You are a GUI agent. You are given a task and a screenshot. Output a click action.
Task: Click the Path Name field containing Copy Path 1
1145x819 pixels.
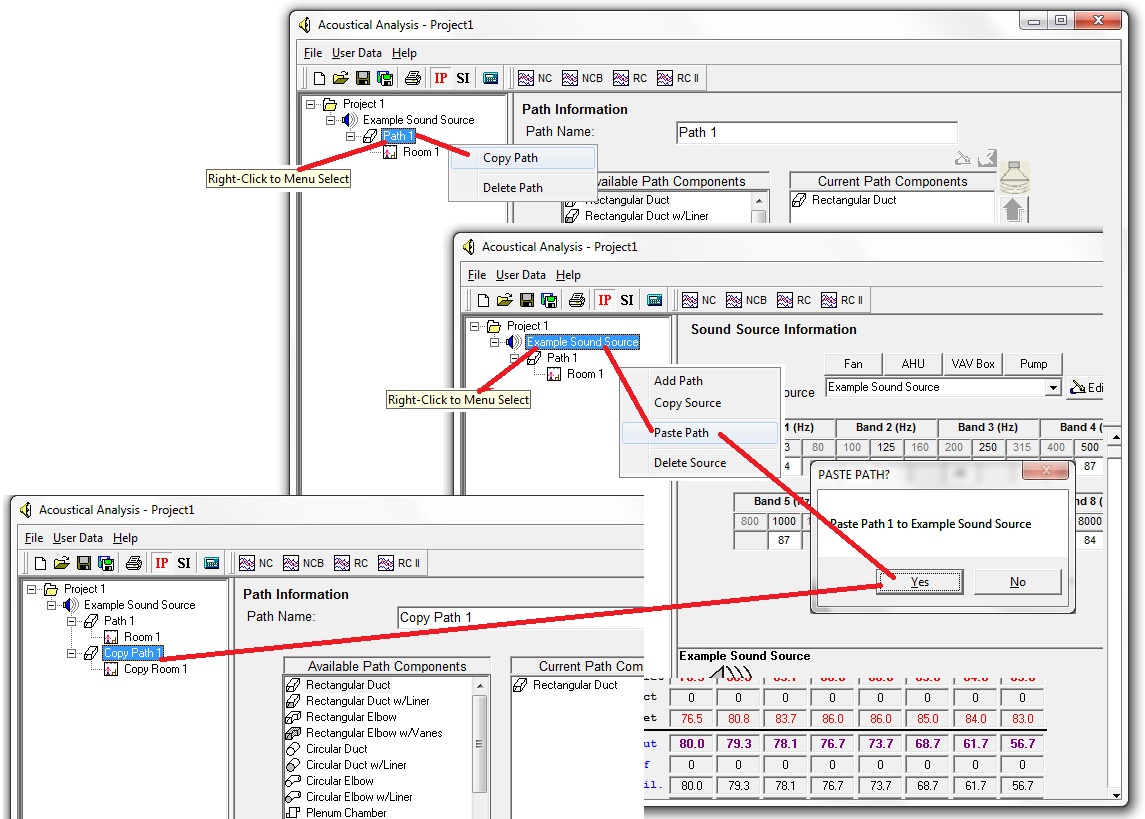518,618
